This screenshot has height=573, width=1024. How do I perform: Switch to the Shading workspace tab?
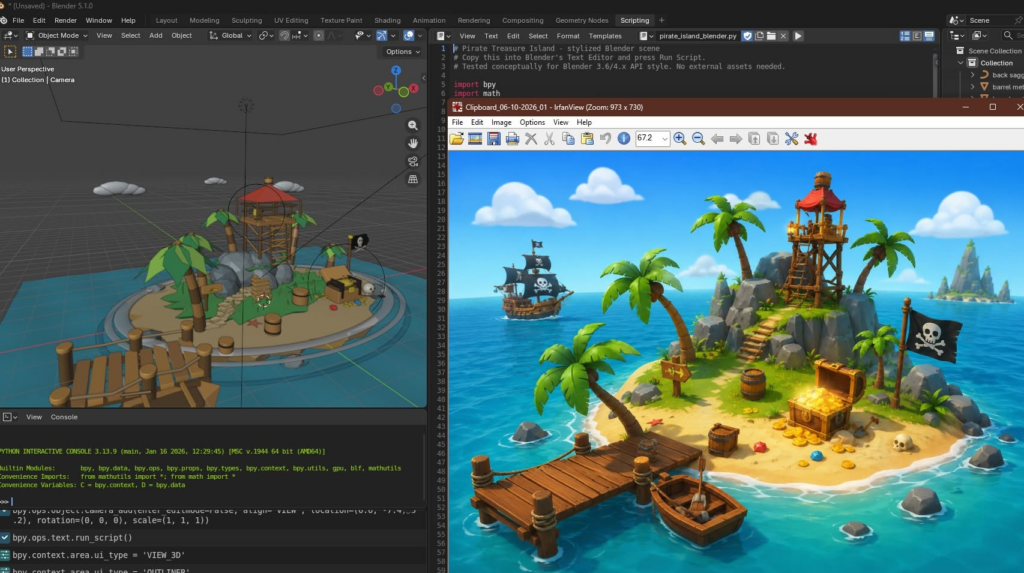coord(387,20)
